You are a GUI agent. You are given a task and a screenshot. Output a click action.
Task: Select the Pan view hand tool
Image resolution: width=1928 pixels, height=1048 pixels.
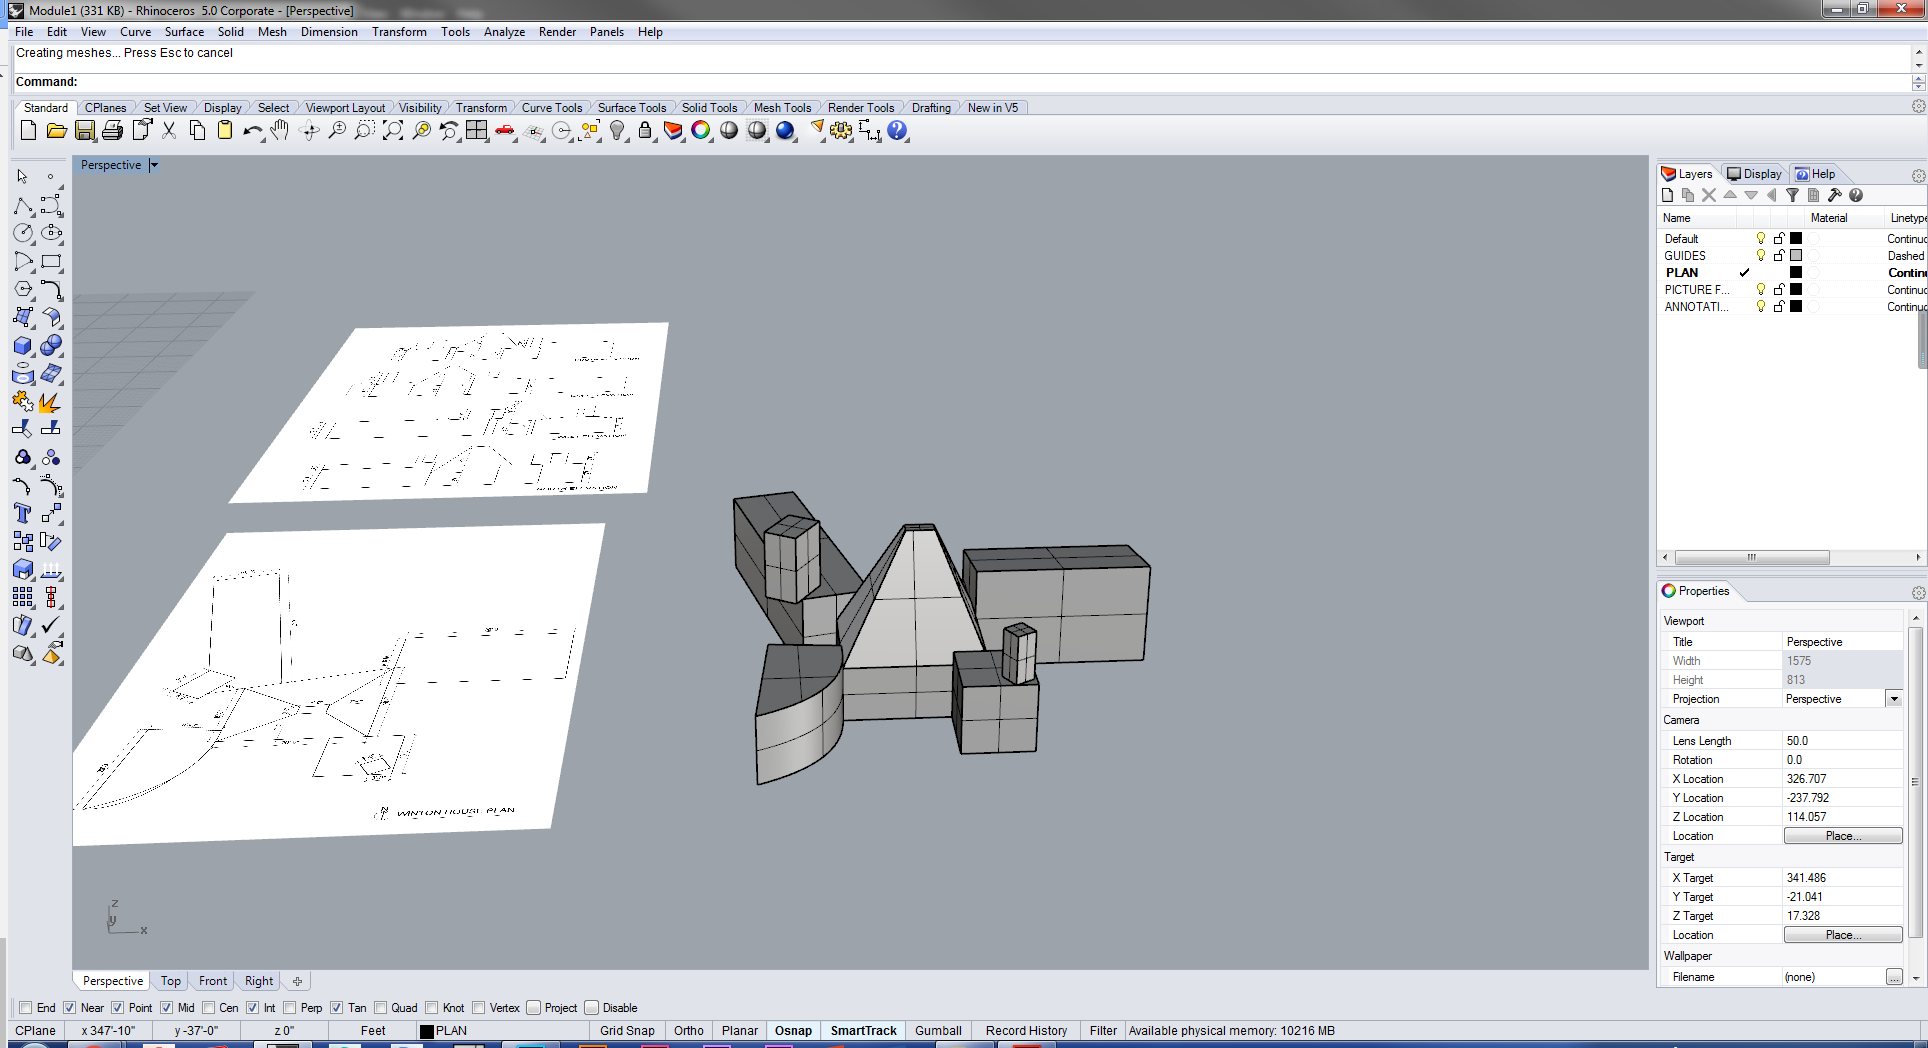[x=279, y=130]
